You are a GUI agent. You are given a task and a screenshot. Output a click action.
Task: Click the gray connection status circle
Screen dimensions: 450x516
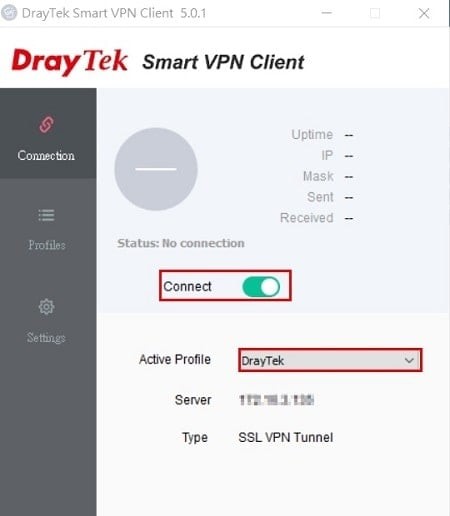tap(156, 169)
